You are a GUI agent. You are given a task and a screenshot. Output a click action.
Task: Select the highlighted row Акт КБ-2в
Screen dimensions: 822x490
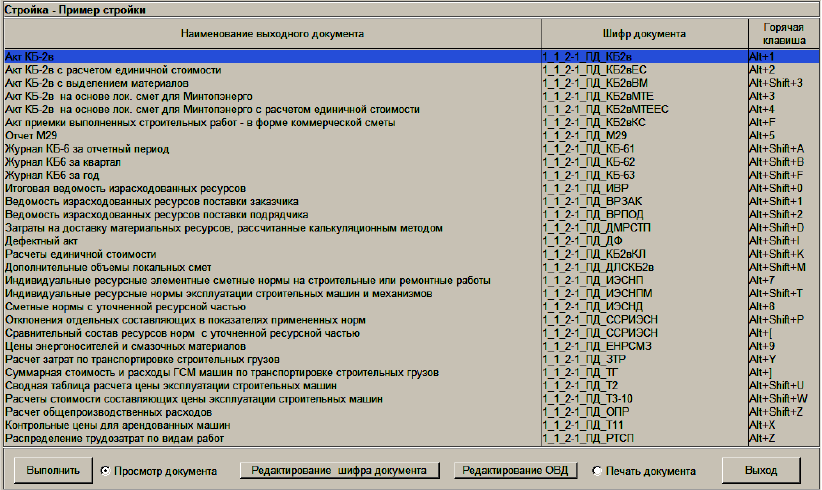click(412, 57)
